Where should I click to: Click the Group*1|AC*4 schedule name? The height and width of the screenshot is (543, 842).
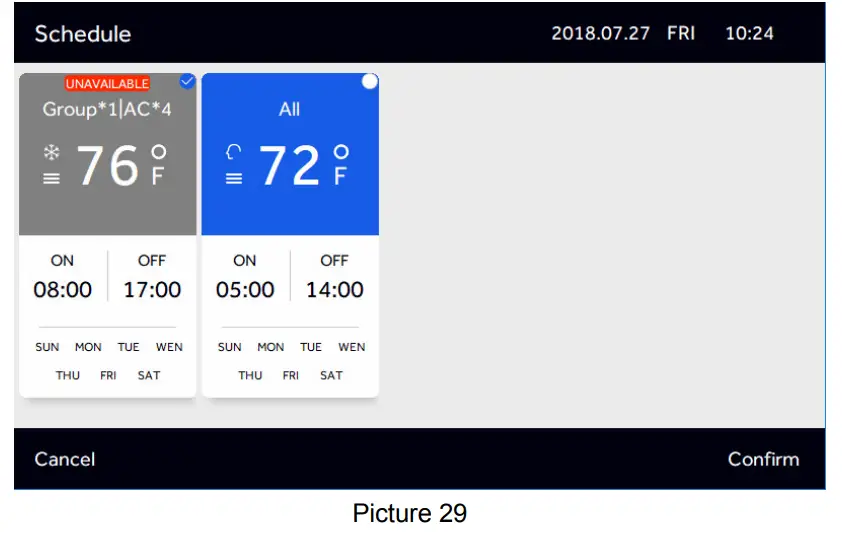pos(107,109)
